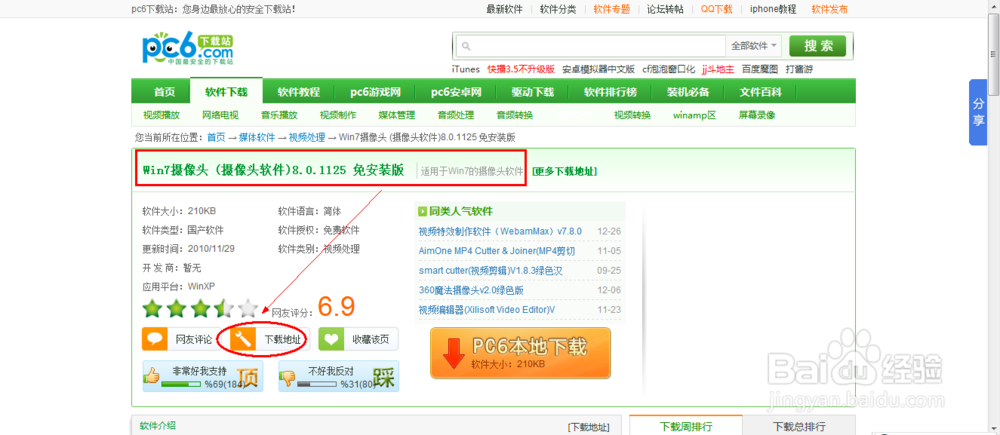Click the green 搜索 search button
The image size is (1000, 435).
click(818, 46)
